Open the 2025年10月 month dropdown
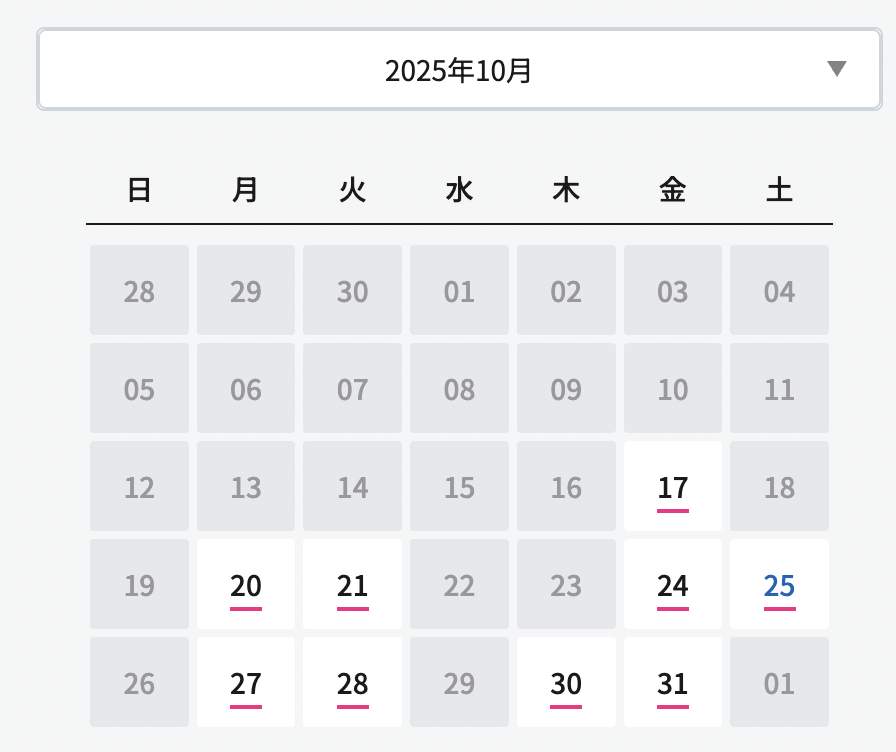896x752 pixels. click(459, 70)
